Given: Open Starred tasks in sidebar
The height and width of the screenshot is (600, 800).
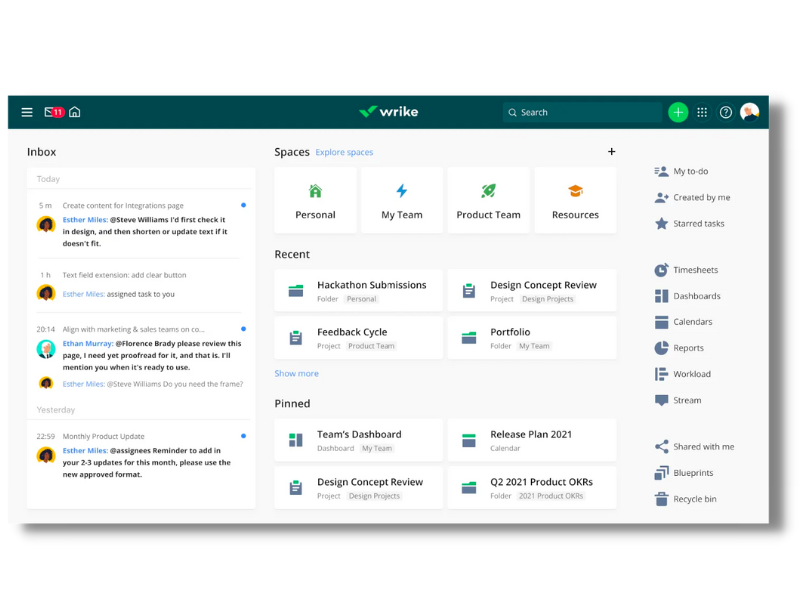Looking at the screenshot, I should (x=689, y=223).
